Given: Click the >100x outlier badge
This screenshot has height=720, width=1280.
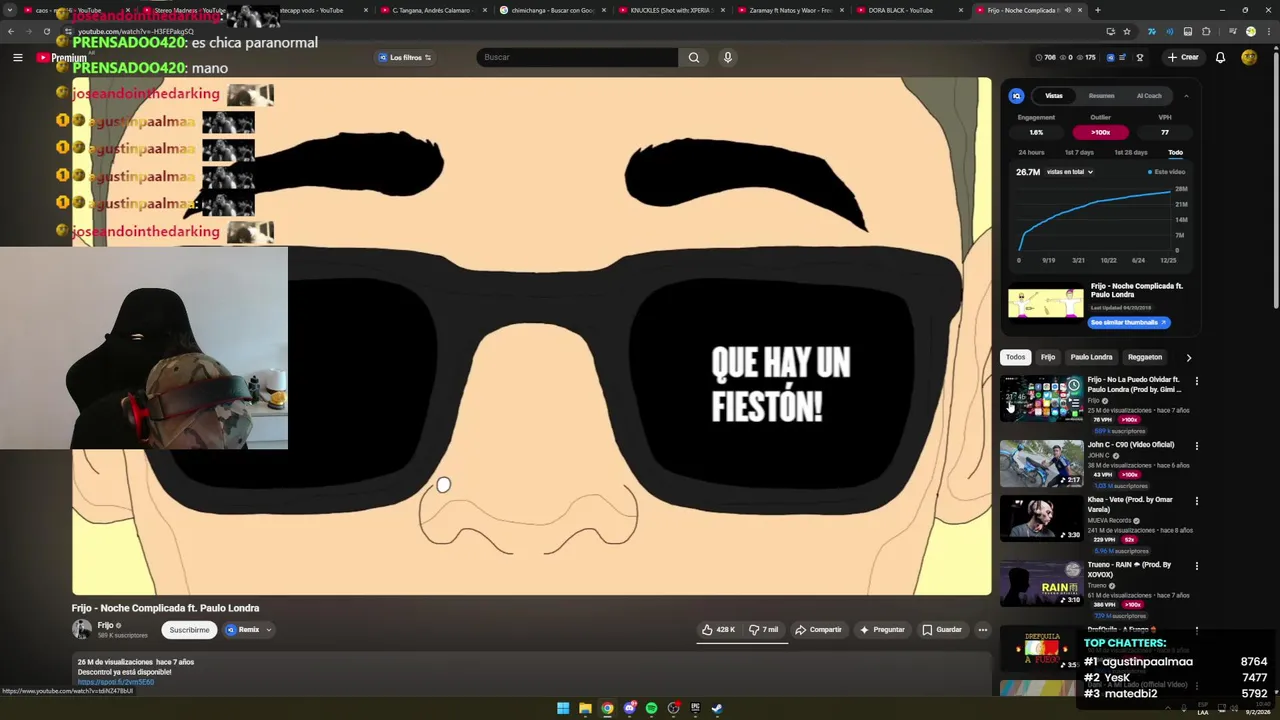Looking at the screenshot, I should coord(1100,132).
